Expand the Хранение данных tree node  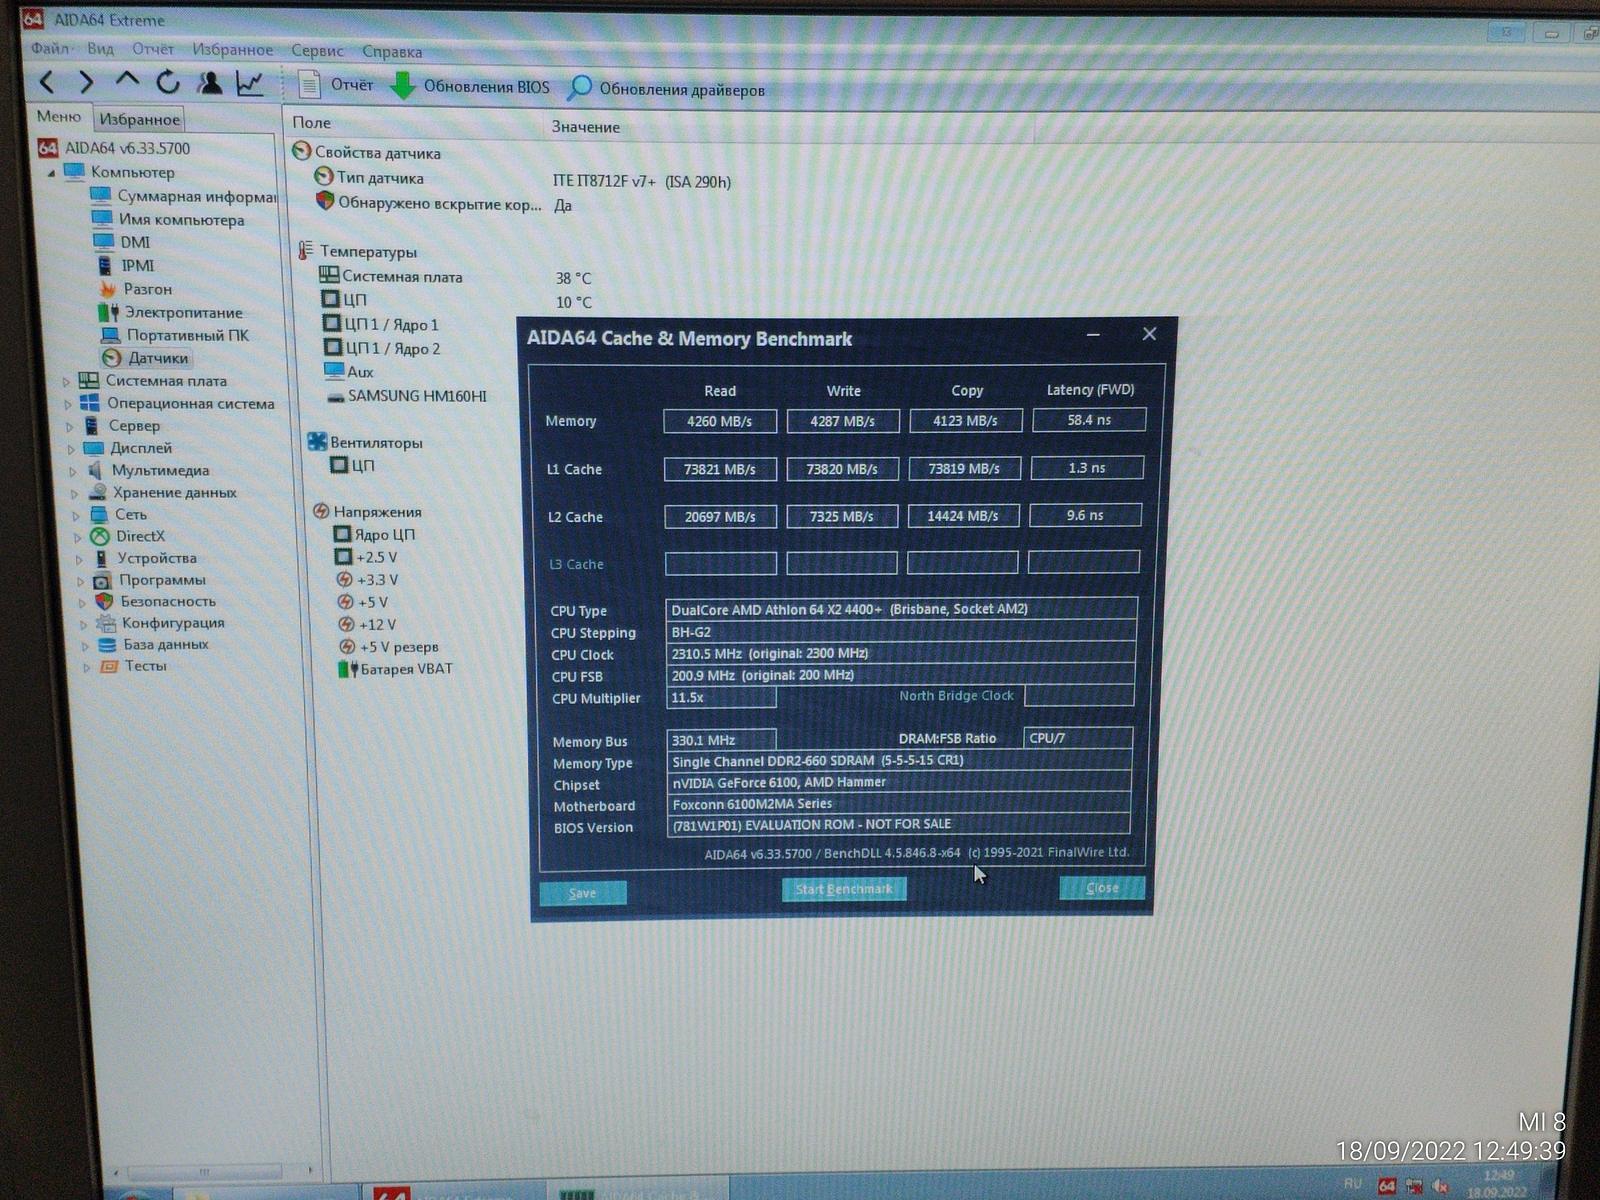point(74,493)
